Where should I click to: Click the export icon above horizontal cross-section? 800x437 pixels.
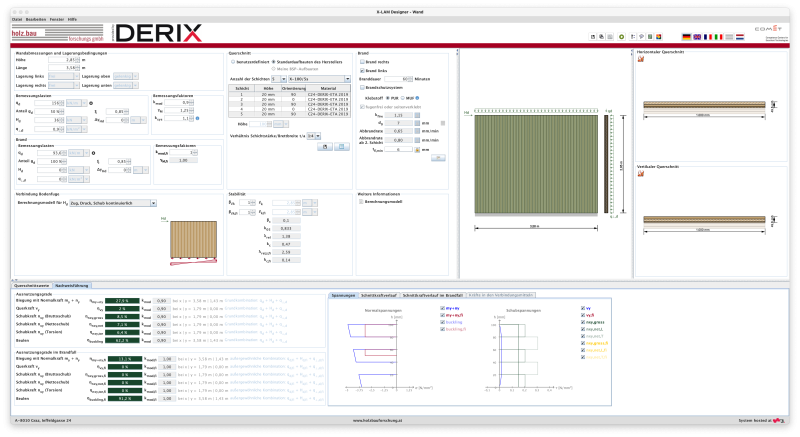point(641,59)
